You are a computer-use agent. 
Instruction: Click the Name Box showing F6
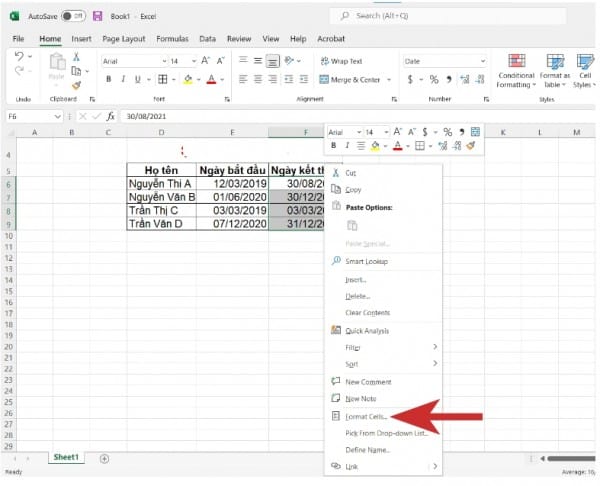[34, 116]
